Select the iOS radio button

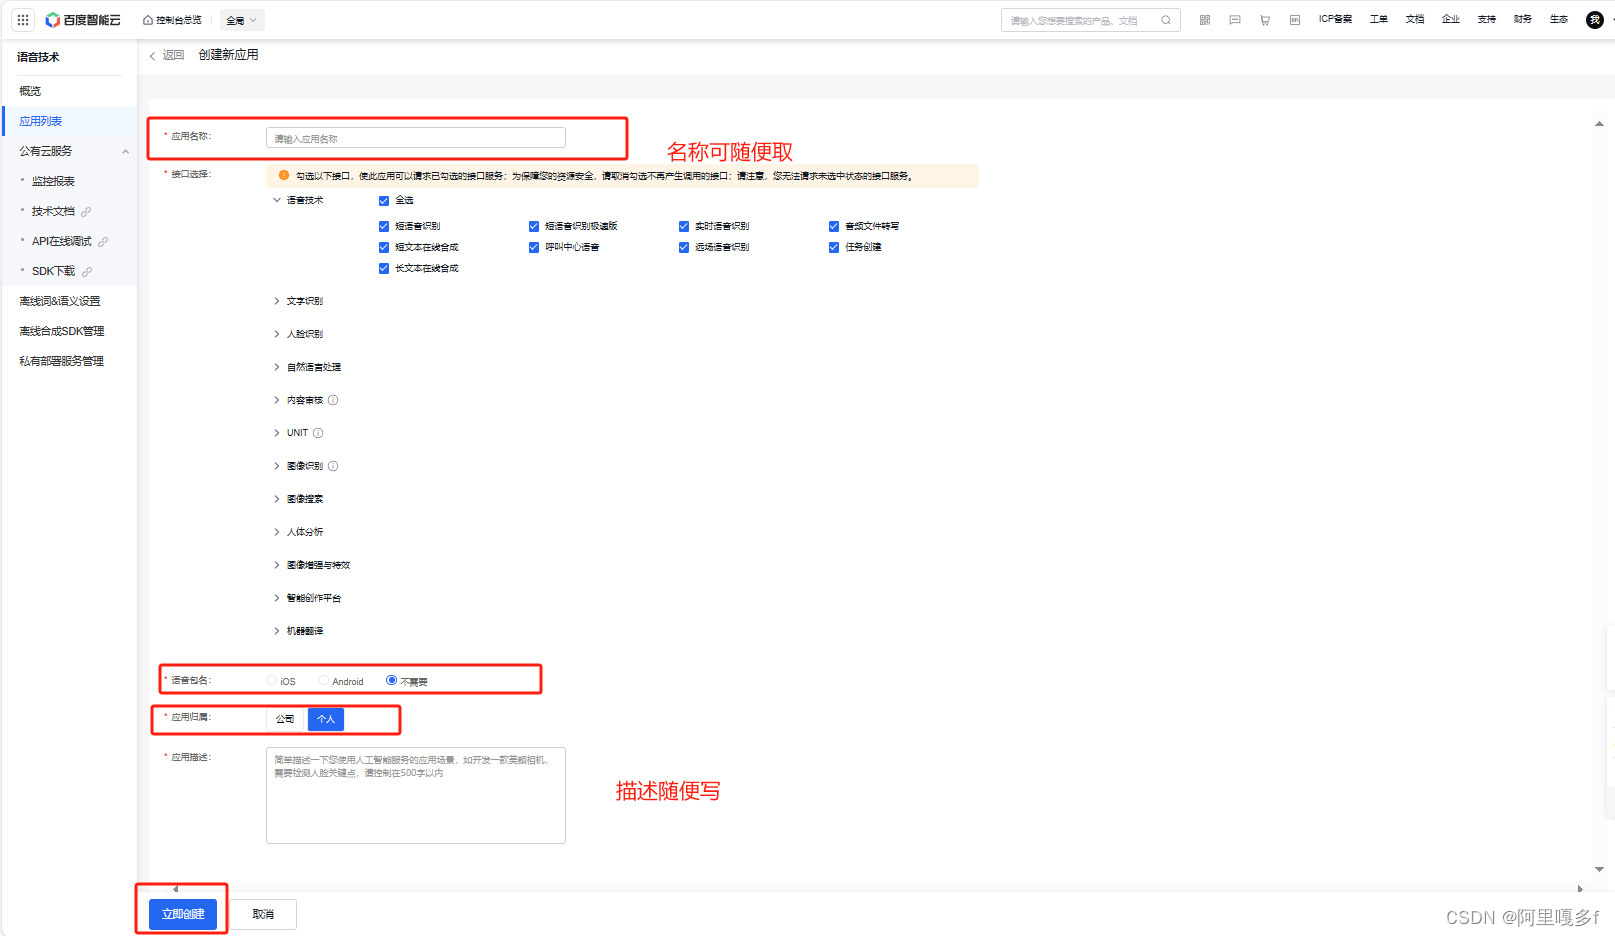point(272,680)
